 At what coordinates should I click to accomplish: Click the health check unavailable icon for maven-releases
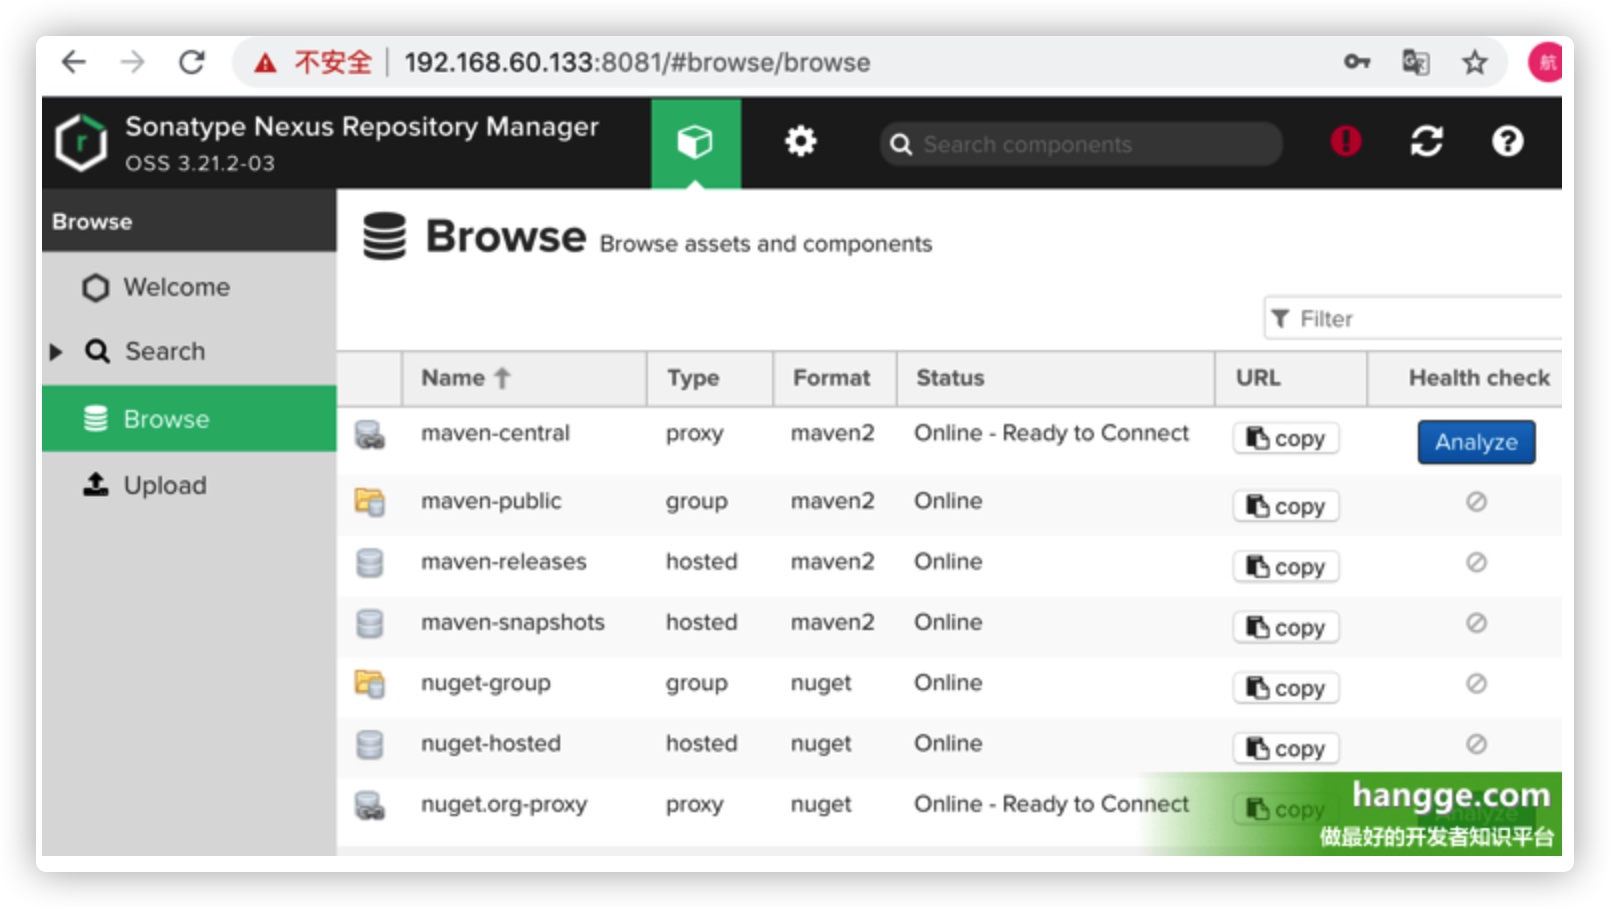1476,562
